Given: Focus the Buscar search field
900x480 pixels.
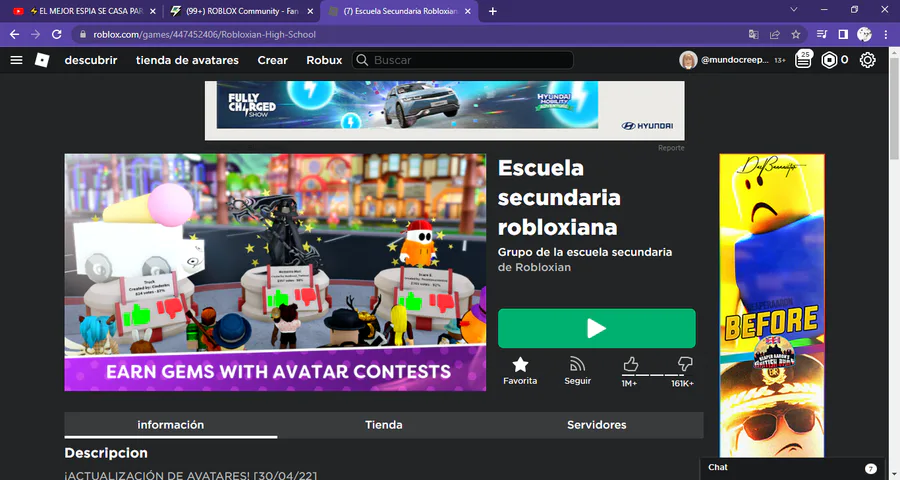Looking at the screenshot, I should (463, 60).
